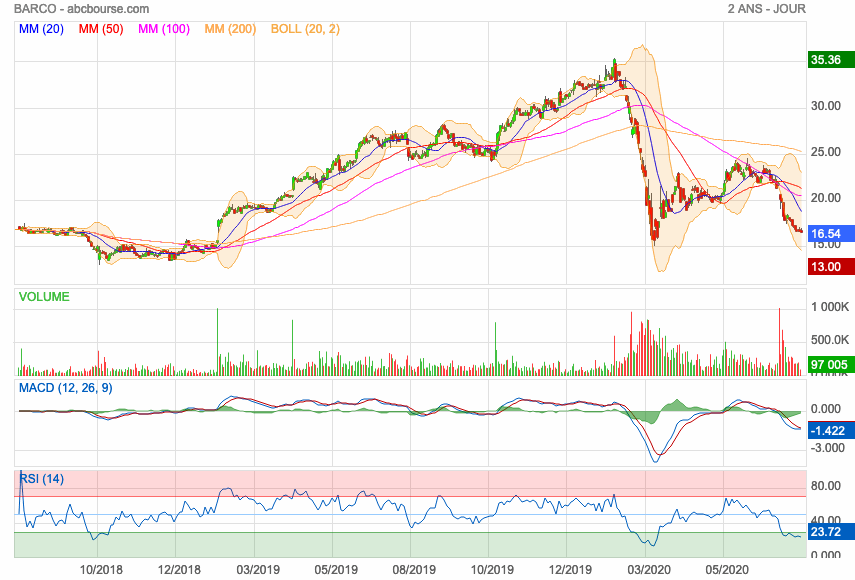
Task: Click the 500.0K volume axis label
Action: point(830,340)
